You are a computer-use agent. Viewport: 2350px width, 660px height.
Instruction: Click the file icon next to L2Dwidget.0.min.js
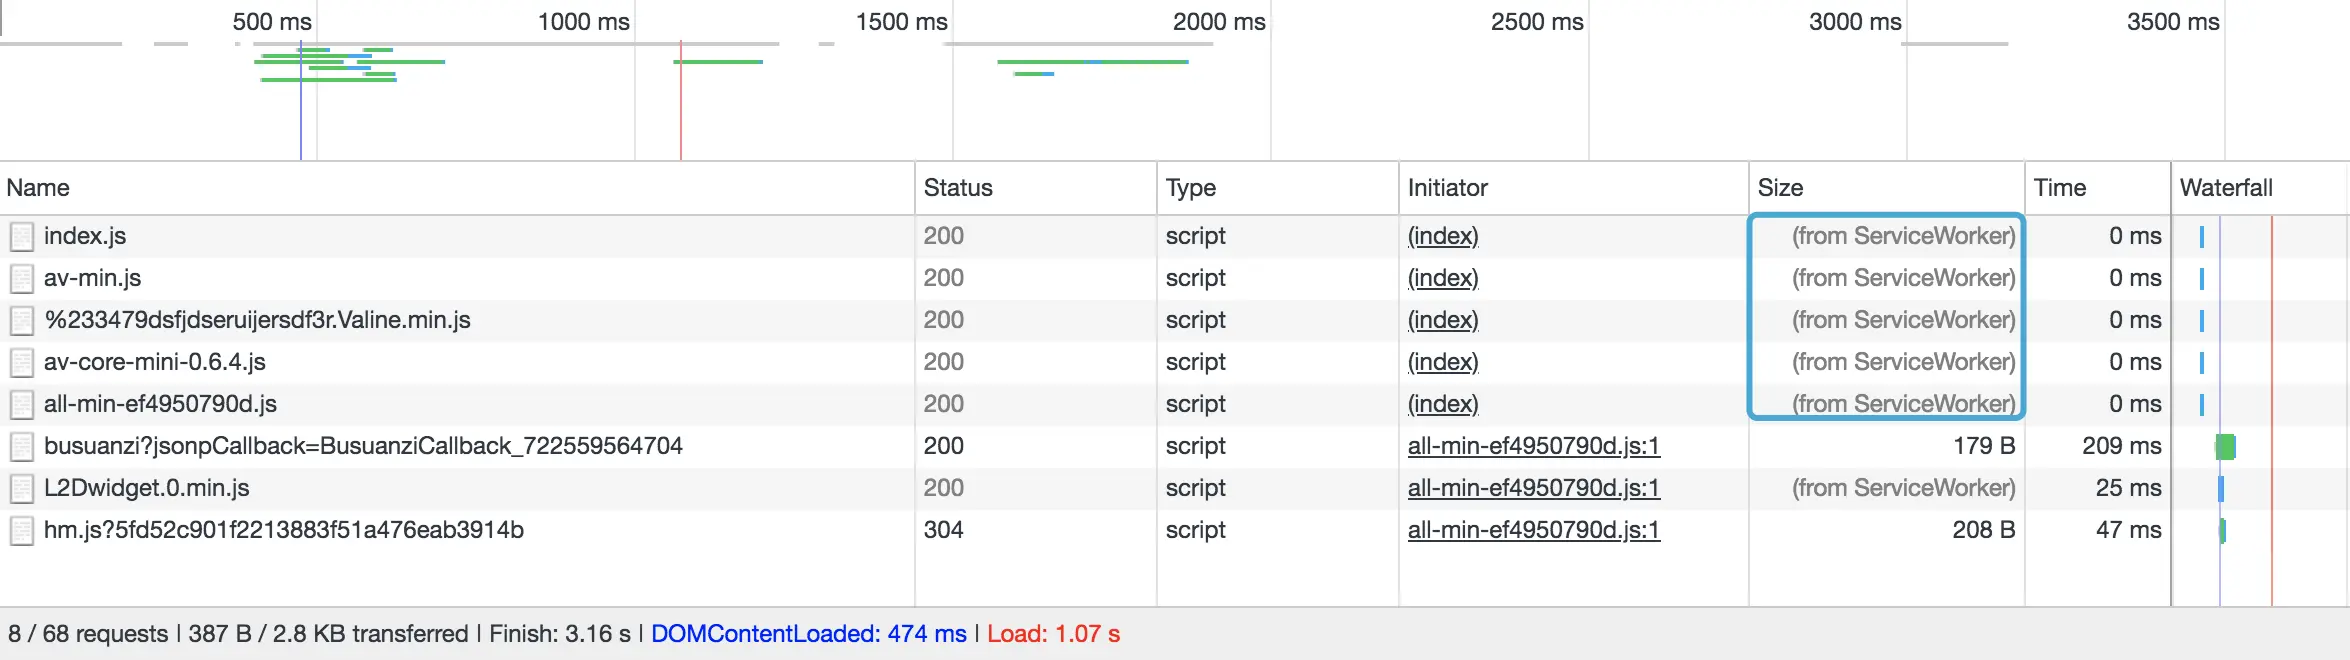[x=21, y=489]
